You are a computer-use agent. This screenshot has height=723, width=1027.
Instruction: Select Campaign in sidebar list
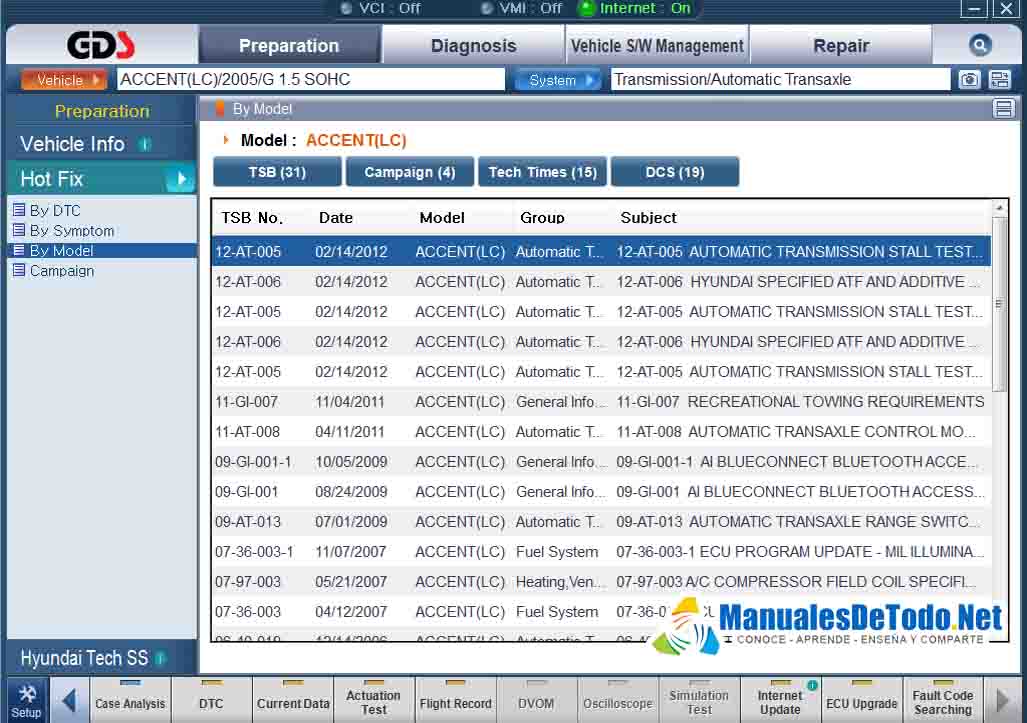[62, 270]
